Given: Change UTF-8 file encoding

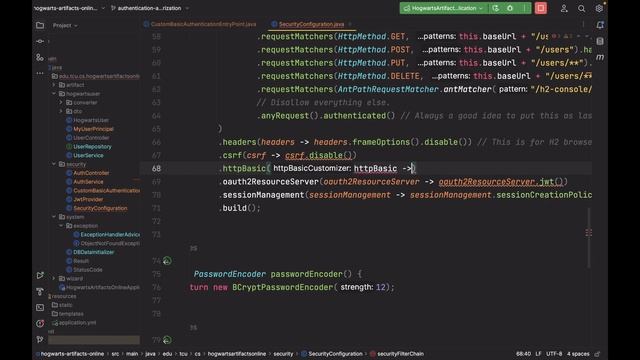Looking at the screenshot, I should [554, 354].
